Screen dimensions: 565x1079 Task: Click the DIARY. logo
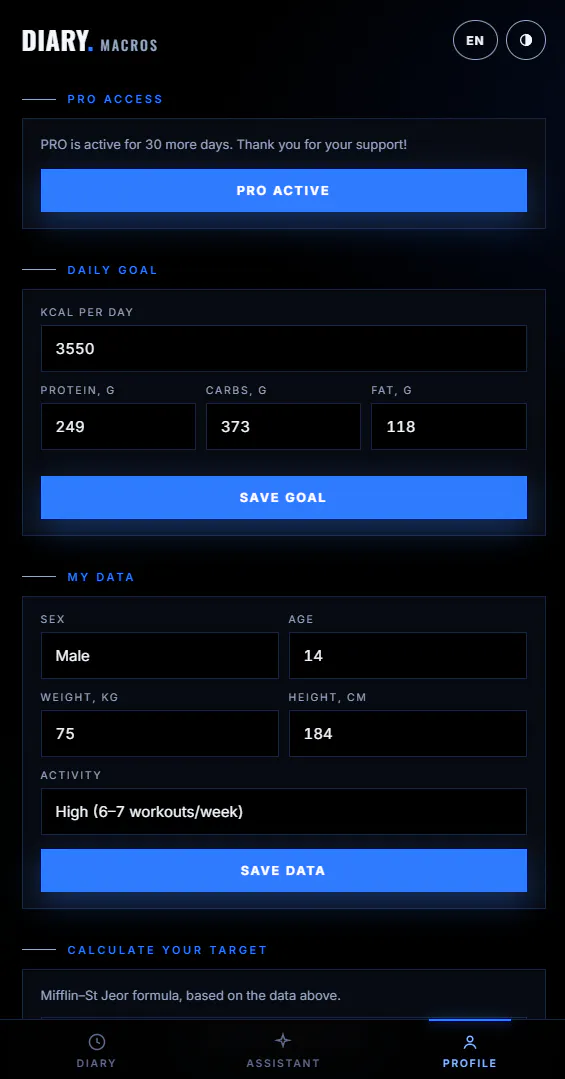coord(58,41)
